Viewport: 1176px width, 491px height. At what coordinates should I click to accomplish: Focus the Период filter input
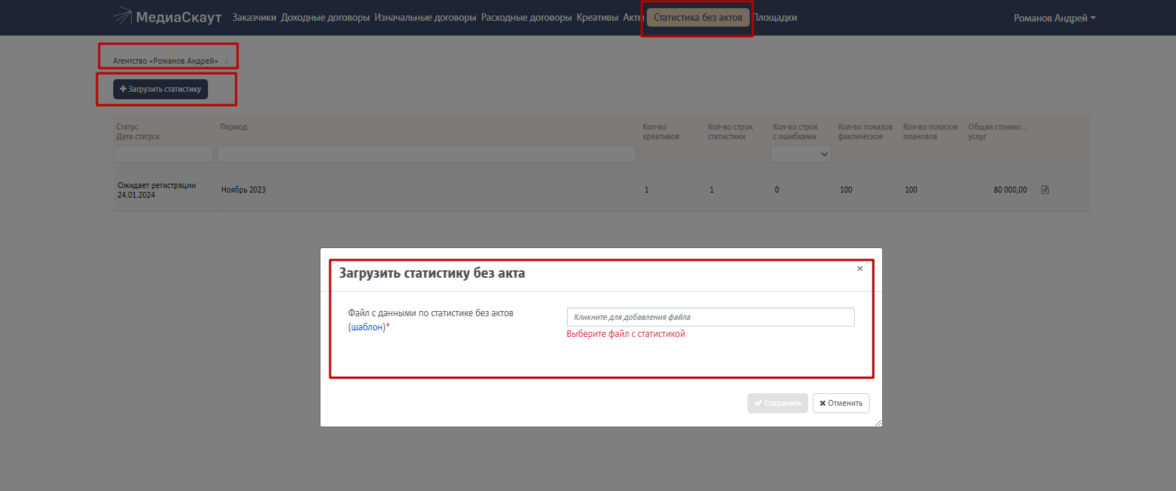tap(426, 154)
